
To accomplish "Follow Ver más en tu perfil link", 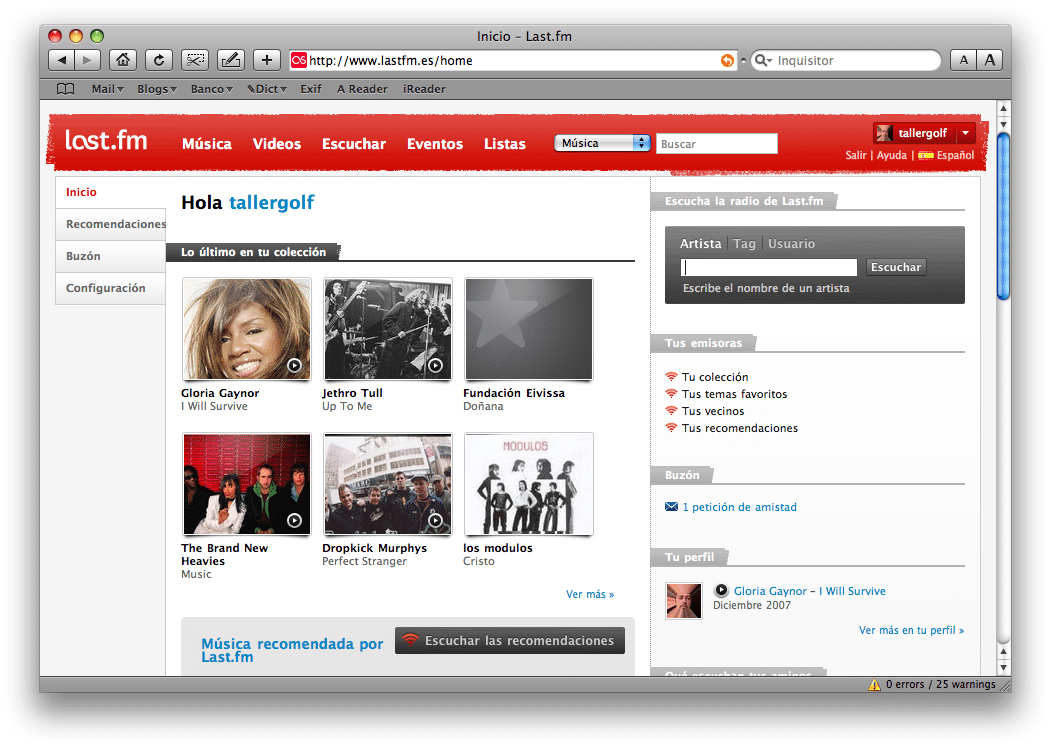I will [912, 630].
